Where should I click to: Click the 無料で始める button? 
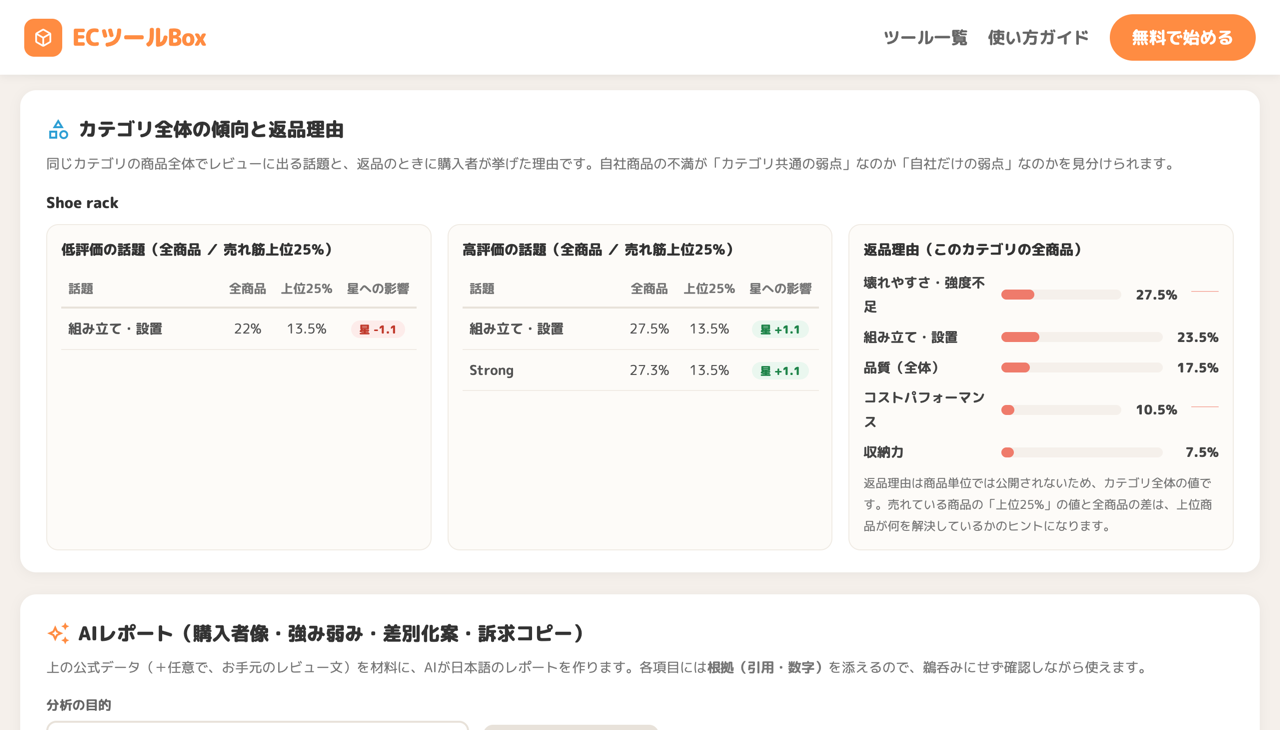coord(1182,38)
